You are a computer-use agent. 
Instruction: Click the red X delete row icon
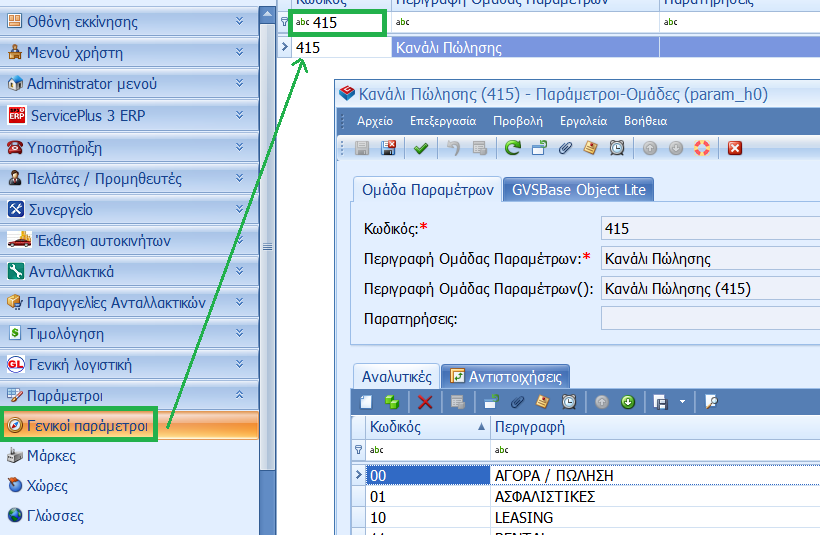(425, 402)
